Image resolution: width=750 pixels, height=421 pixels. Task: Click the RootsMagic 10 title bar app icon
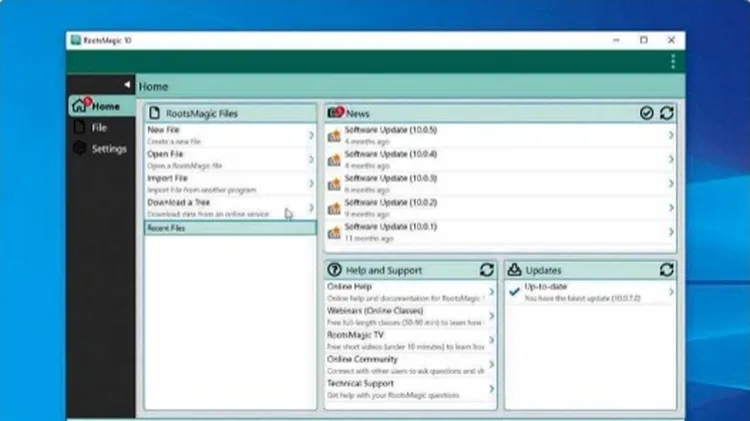[x=76, y=40]
